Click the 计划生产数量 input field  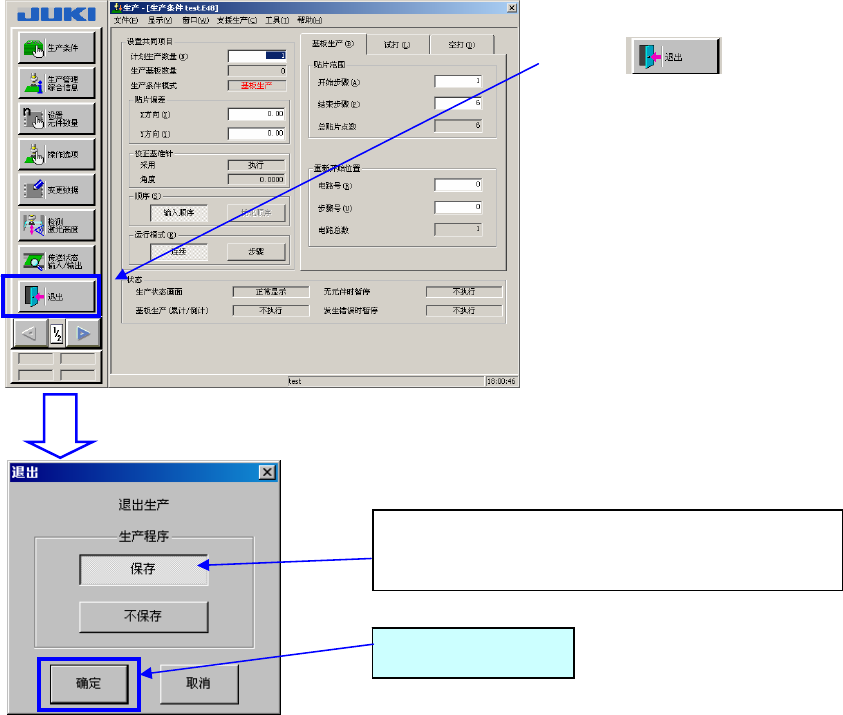point(257,56)
